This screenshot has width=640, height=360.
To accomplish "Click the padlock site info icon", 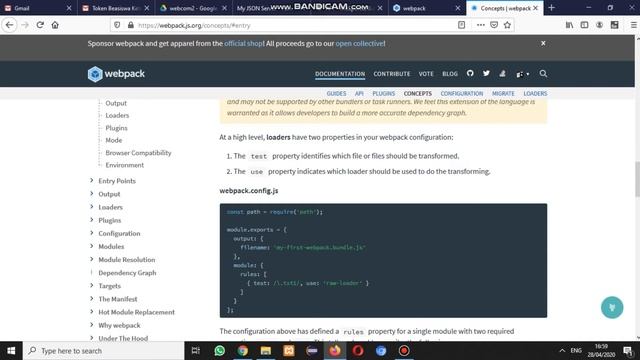I will (x=131, y=25).
